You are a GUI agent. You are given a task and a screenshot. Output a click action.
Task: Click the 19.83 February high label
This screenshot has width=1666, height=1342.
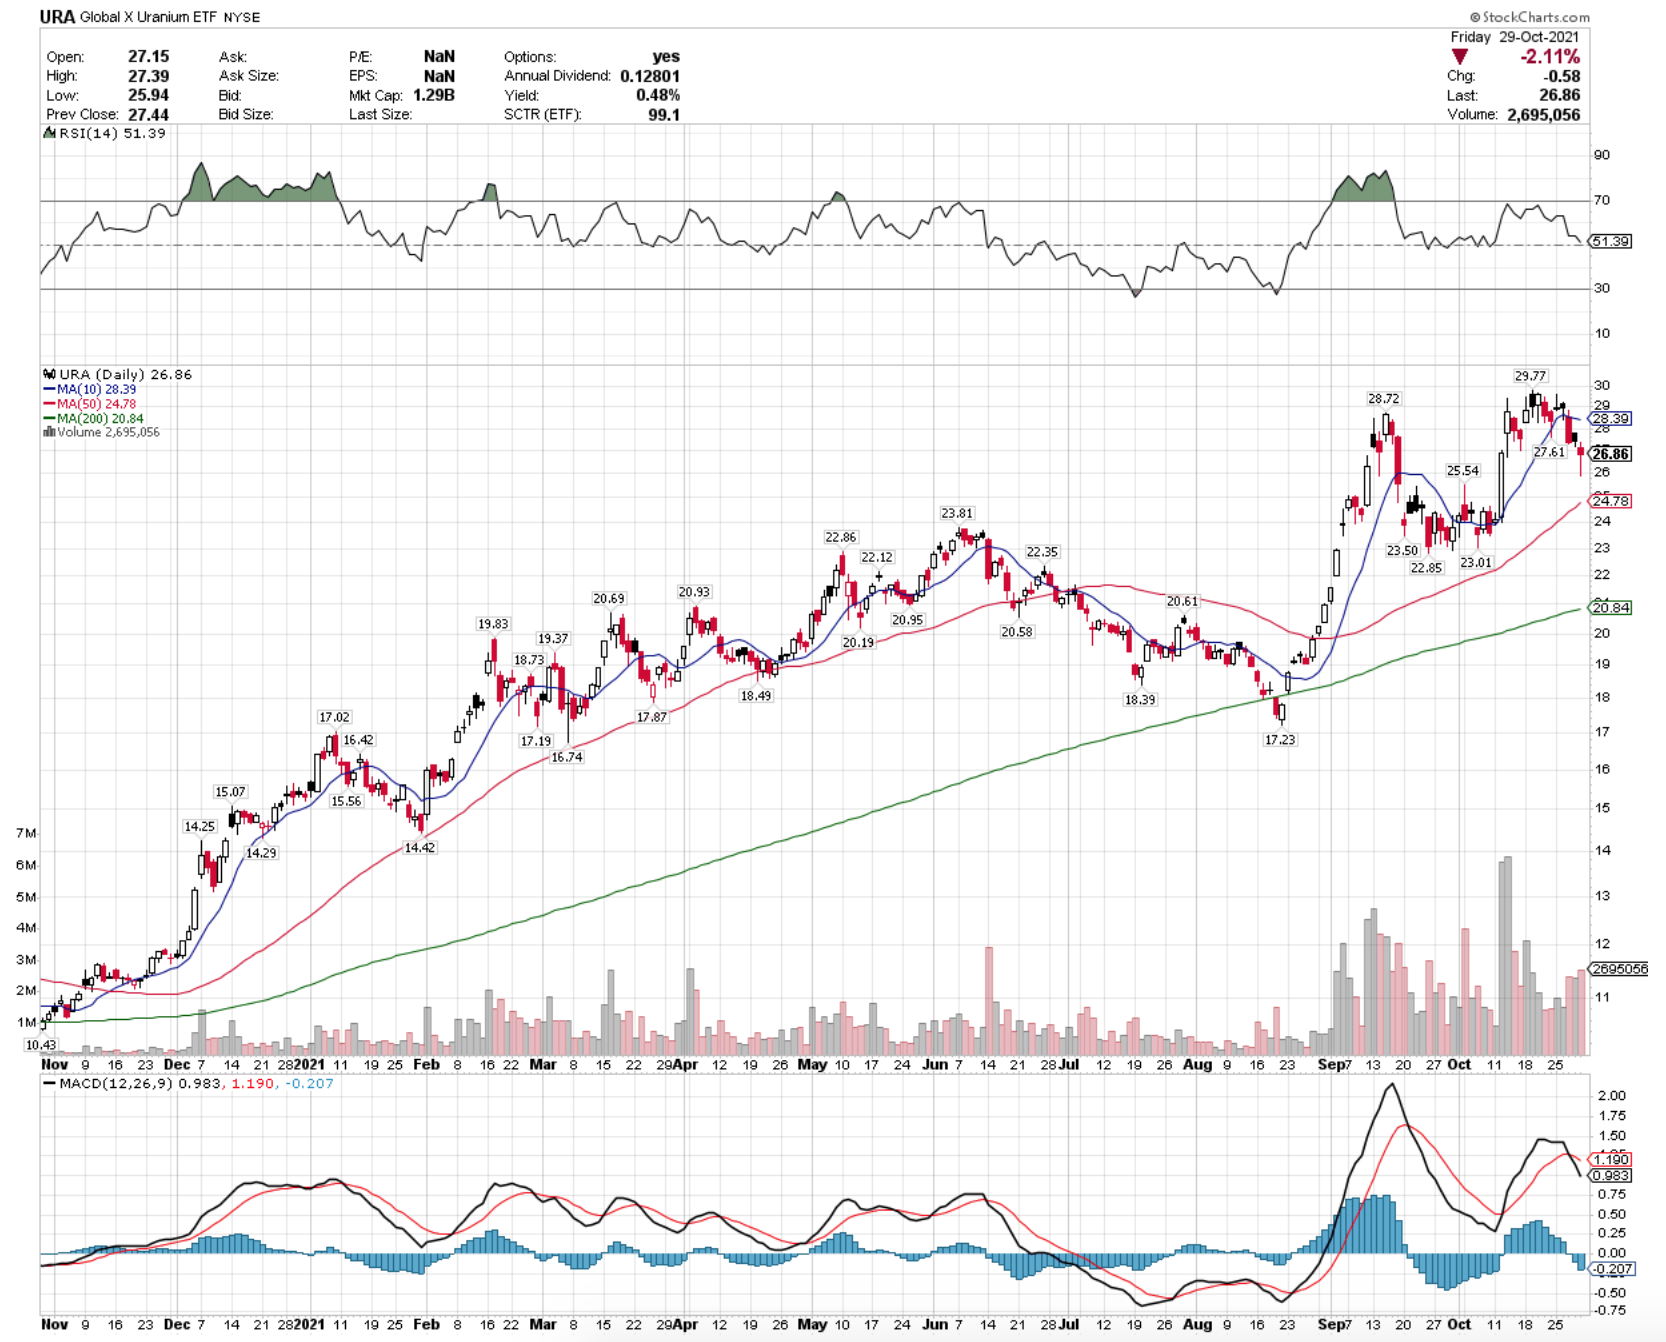[493, 624]
